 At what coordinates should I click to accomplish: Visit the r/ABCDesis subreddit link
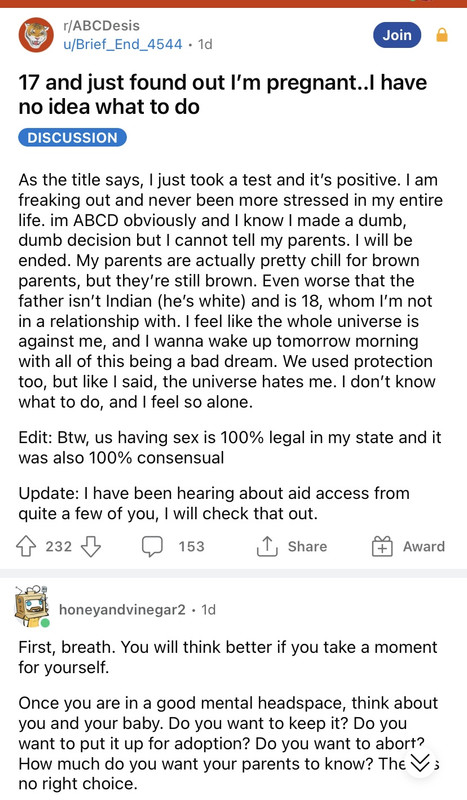[101, 26]
